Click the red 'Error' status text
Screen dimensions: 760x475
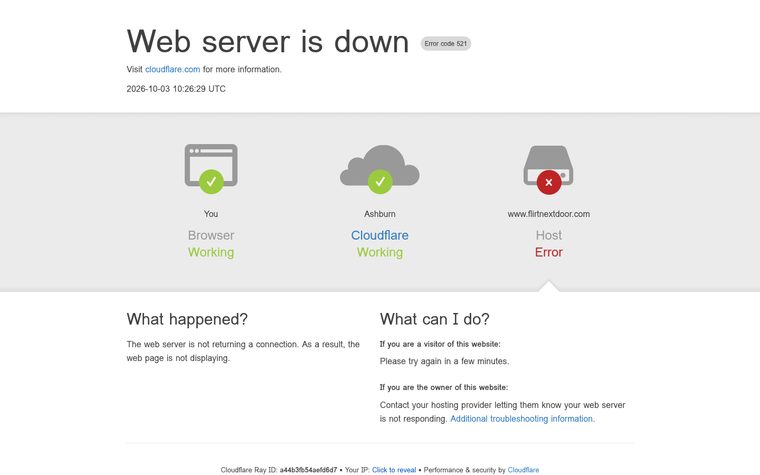(x=549, y=253)
